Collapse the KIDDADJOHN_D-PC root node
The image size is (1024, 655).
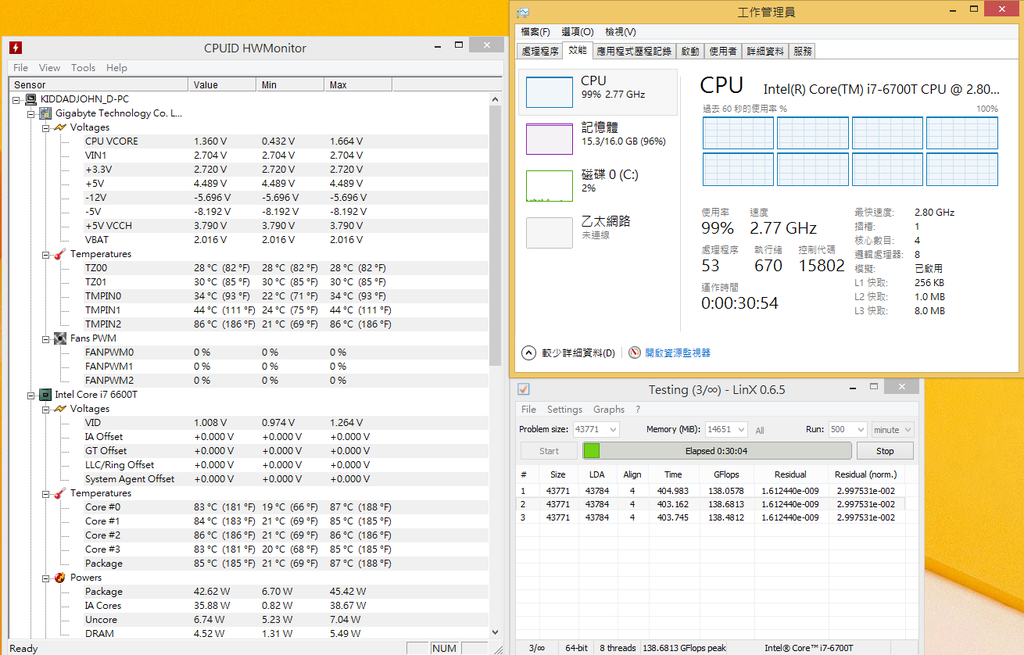point(16,100)
